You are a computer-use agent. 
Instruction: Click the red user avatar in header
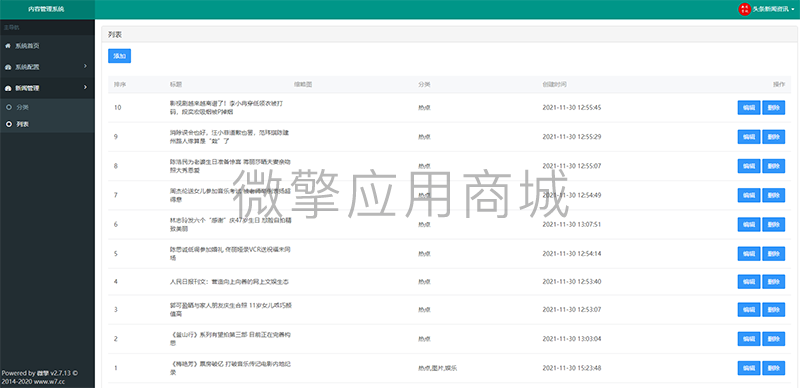744,9
